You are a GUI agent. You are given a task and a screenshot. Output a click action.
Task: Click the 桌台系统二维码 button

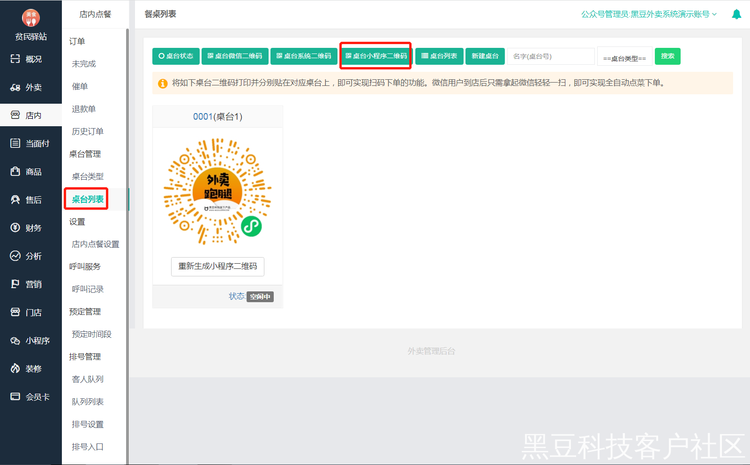point(304,56)
